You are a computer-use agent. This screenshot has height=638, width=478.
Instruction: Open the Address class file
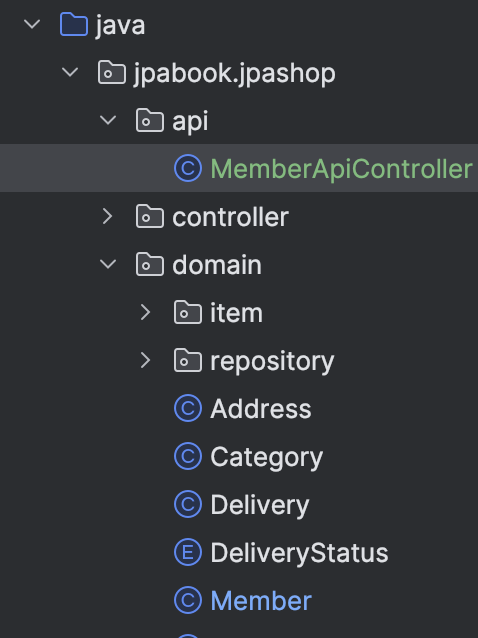pos(261,409)
